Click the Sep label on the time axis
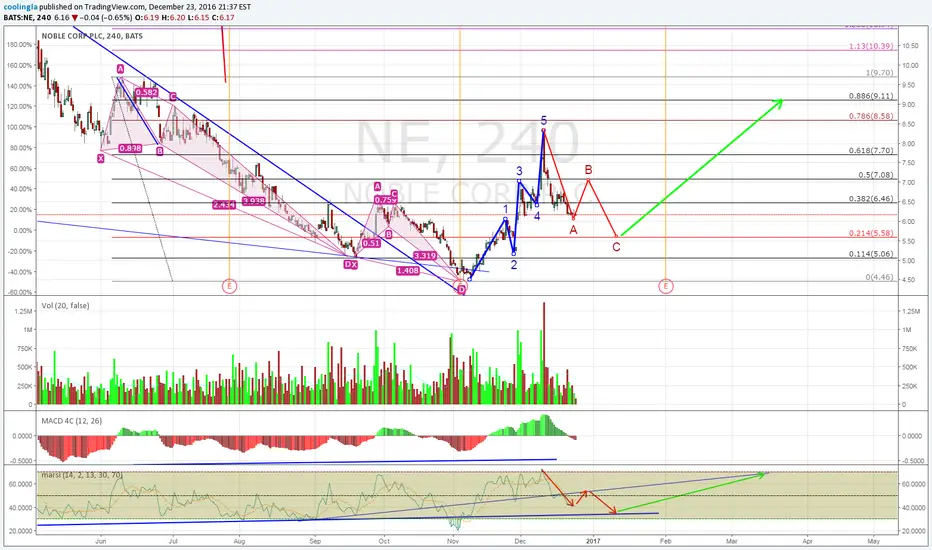Image resolution: width=932 pixels, height=550 pixels. coord(315,541)
